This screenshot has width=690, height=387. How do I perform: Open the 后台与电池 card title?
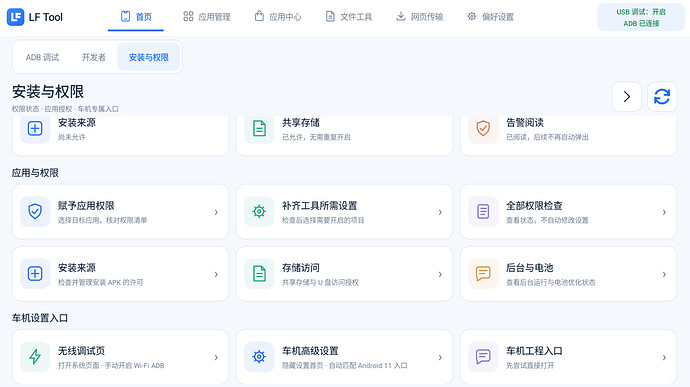click(529, 268)
